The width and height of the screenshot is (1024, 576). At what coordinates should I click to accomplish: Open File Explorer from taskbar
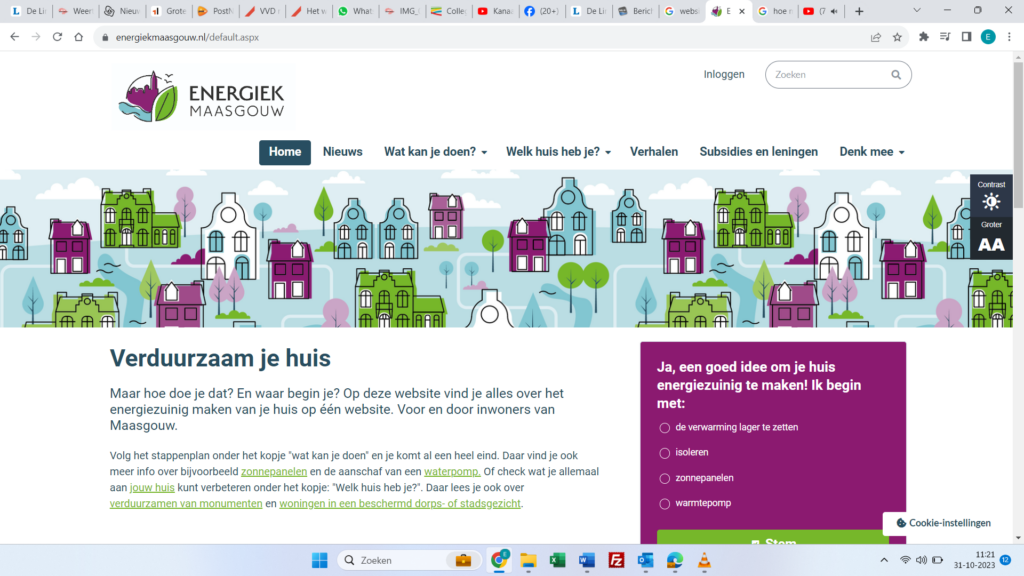coord(528,560)
